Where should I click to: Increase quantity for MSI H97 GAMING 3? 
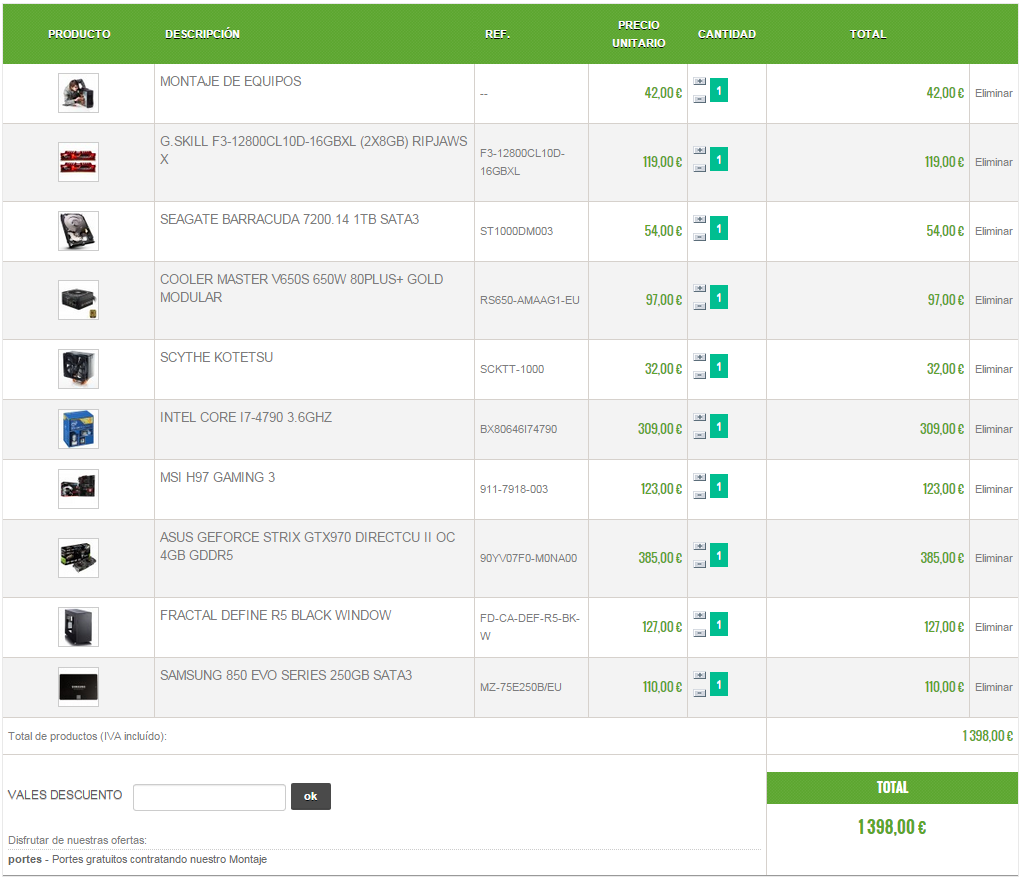click(699, 478)
